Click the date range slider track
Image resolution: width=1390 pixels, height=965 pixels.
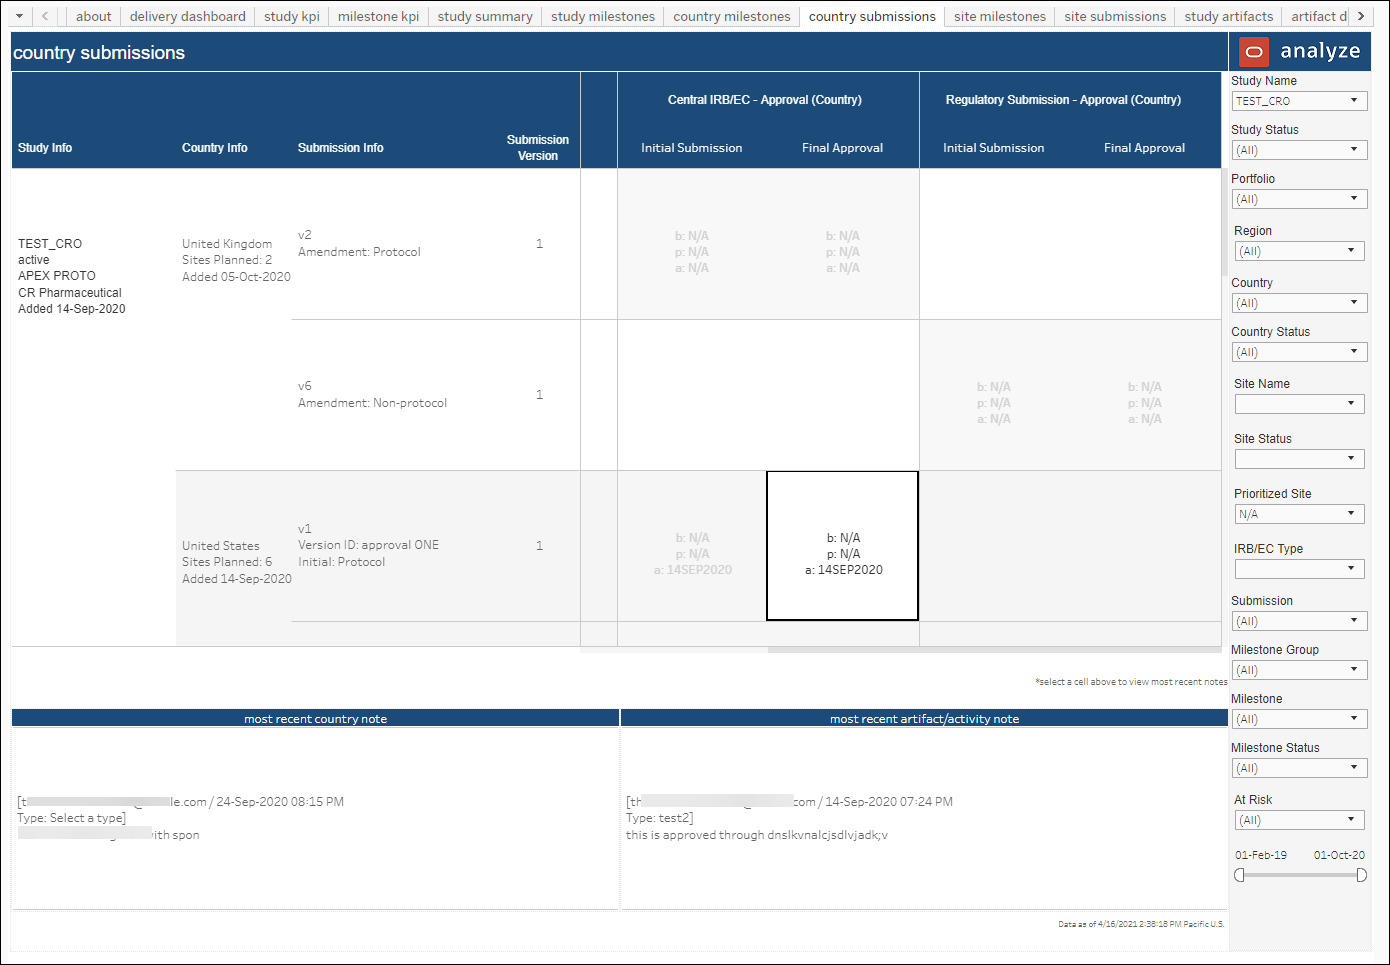pyautogui.click(x=1300, y=875)
